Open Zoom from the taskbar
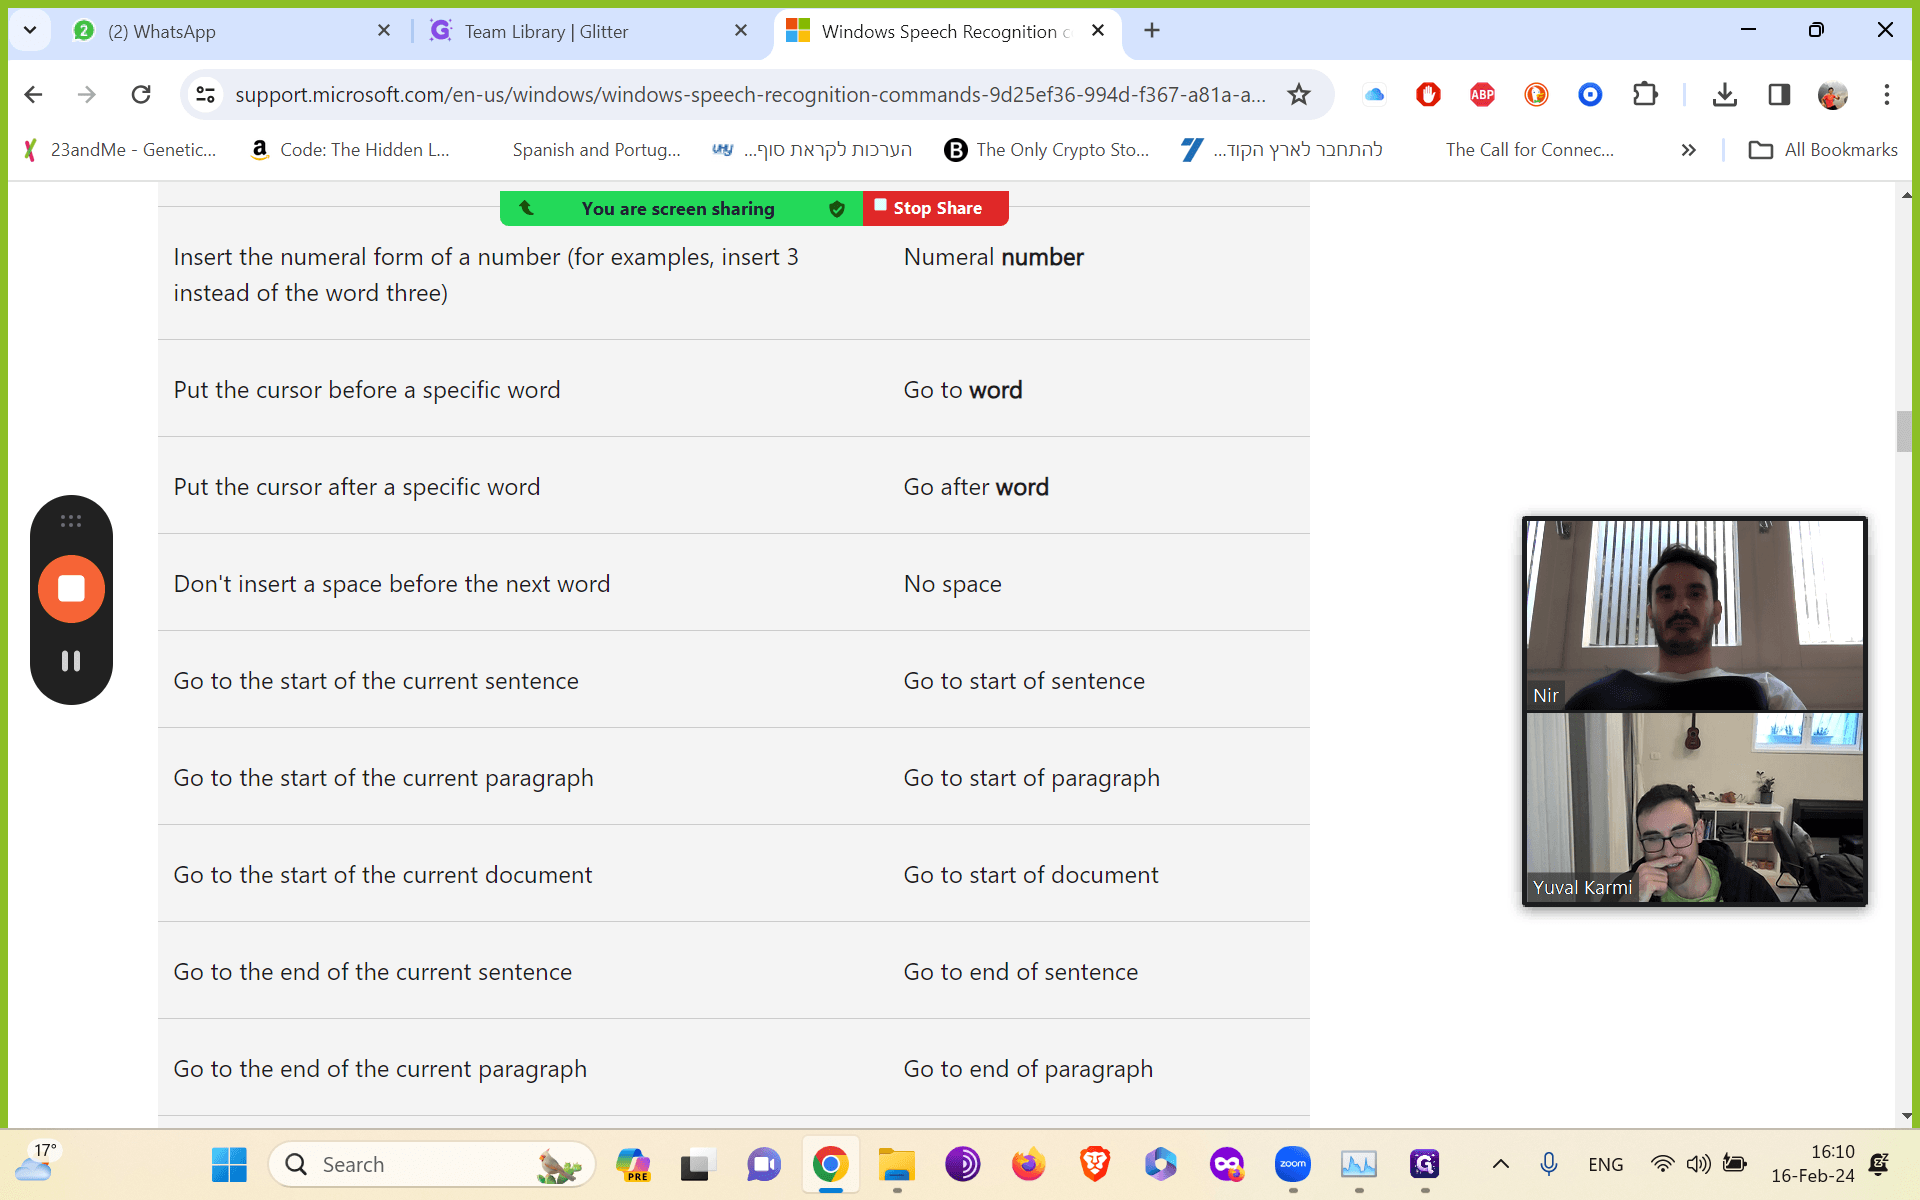The width and height of the screenshot is (1920, 1200). (1293, 1165)
